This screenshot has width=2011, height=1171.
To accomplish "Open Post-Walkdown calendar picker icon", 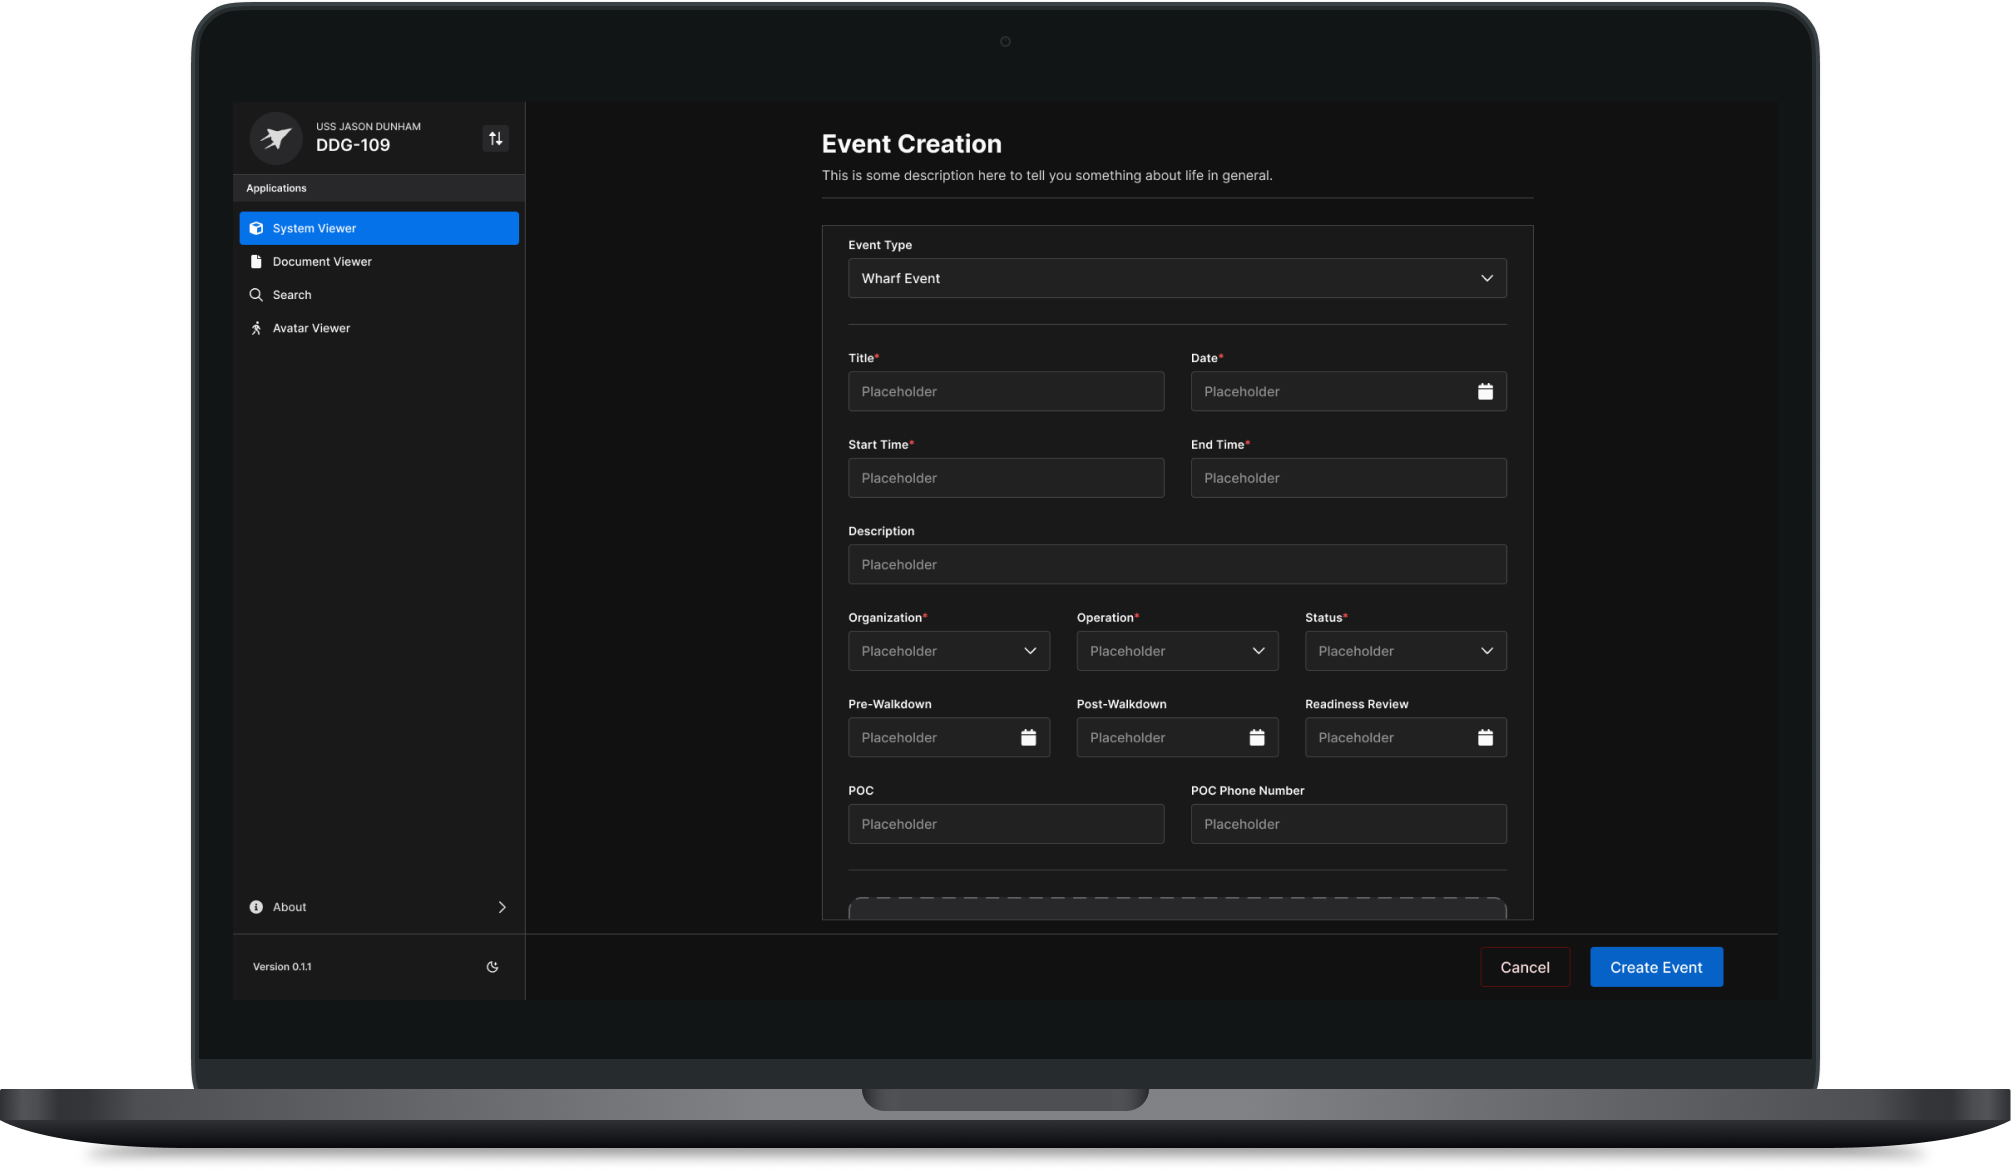I will click(x=1257, y=737).
